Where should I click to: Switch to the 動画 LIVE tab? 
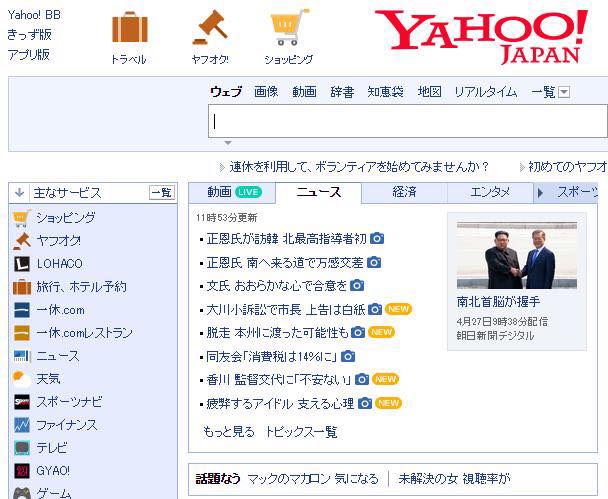[234, 192]
